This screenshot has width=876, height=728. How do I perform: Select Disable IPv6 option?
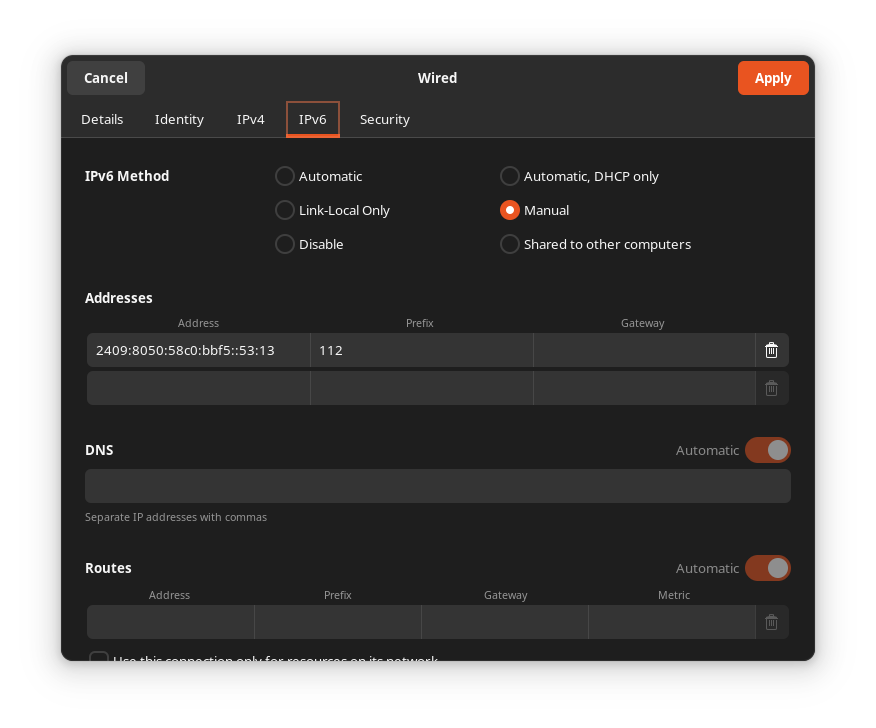coord(285,244)
